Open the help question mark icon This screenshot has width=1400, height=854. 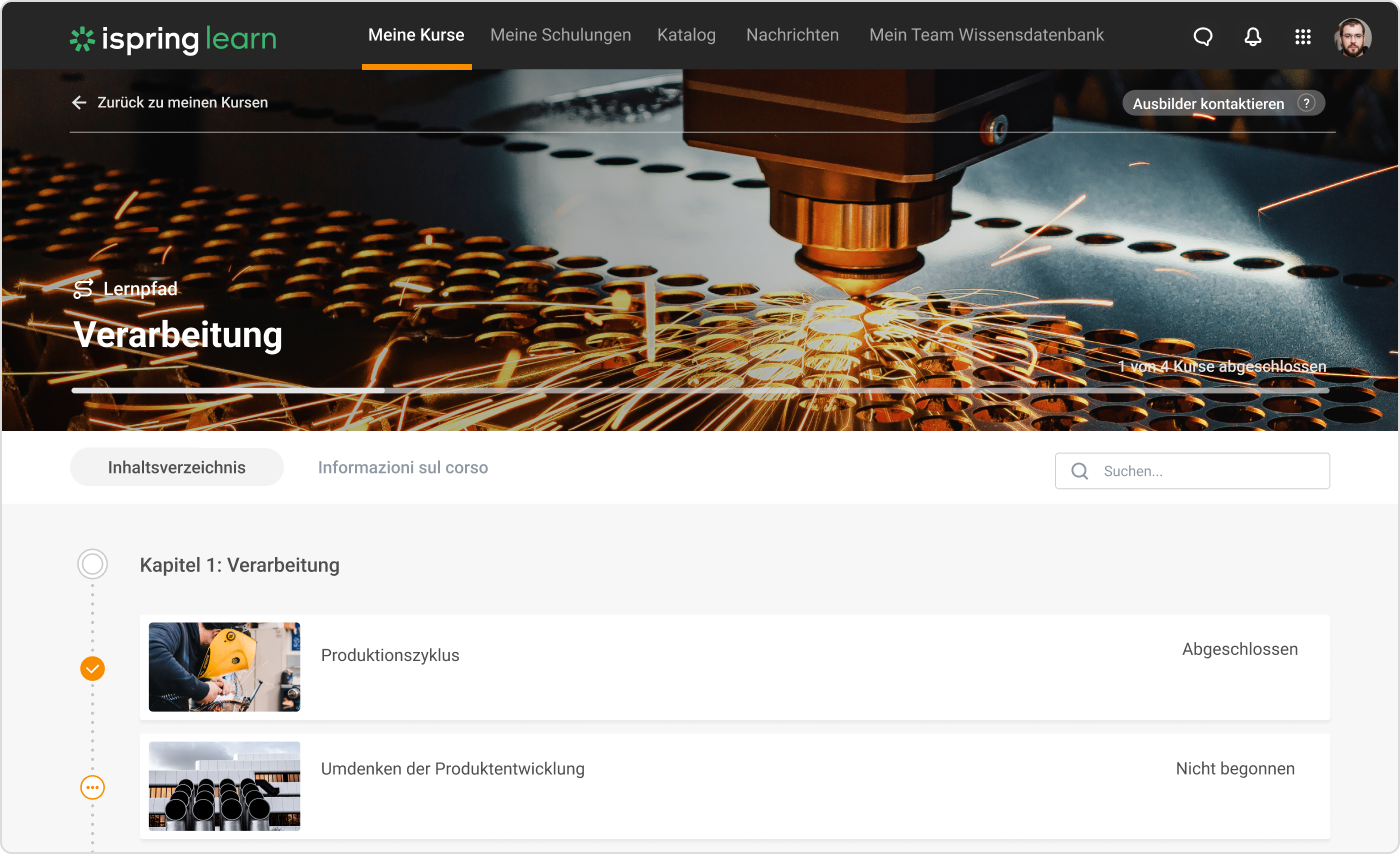(x=1306, y=102)
